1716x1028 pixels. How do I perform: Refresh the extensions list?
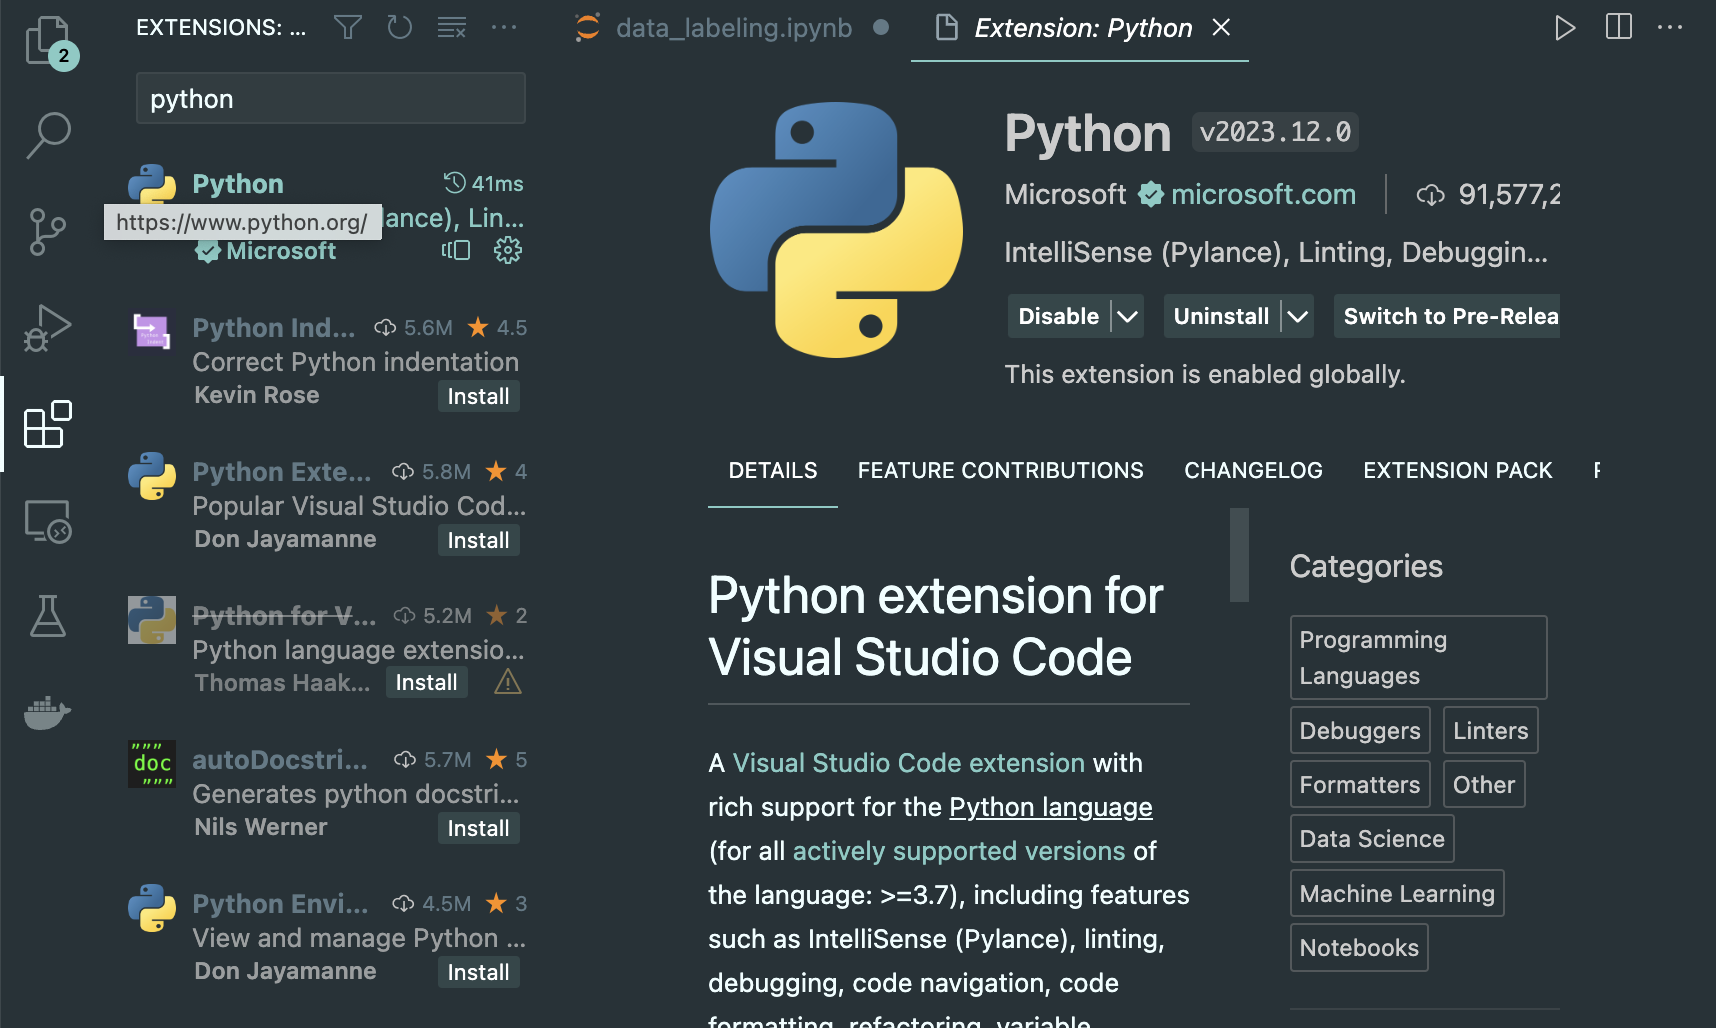[400, 28]
